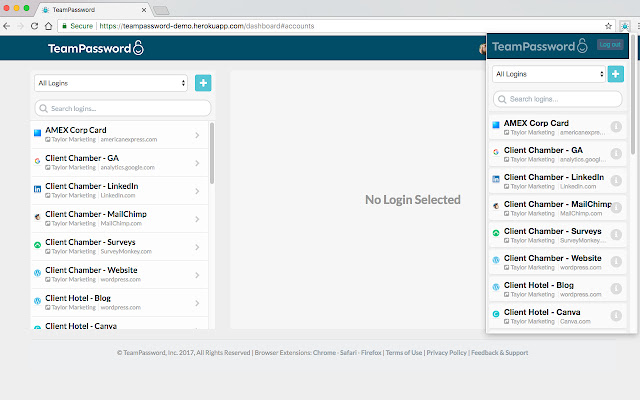This screenshot has width=640, height=400.
Task: Click the SurveyMonkey icon beside Client Chamber - Surveys in dashboard
Action: point(37,245)
